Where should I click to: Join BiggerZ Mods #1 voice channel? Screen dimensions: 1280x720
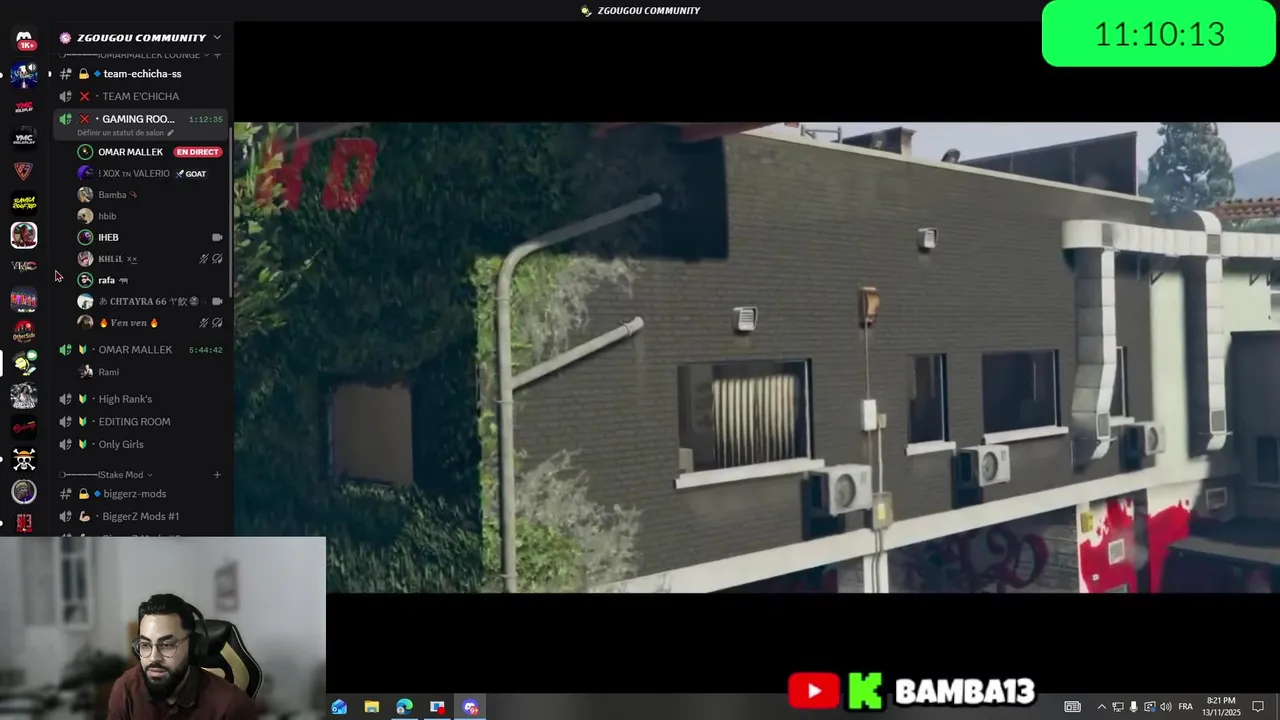point(142,516)
